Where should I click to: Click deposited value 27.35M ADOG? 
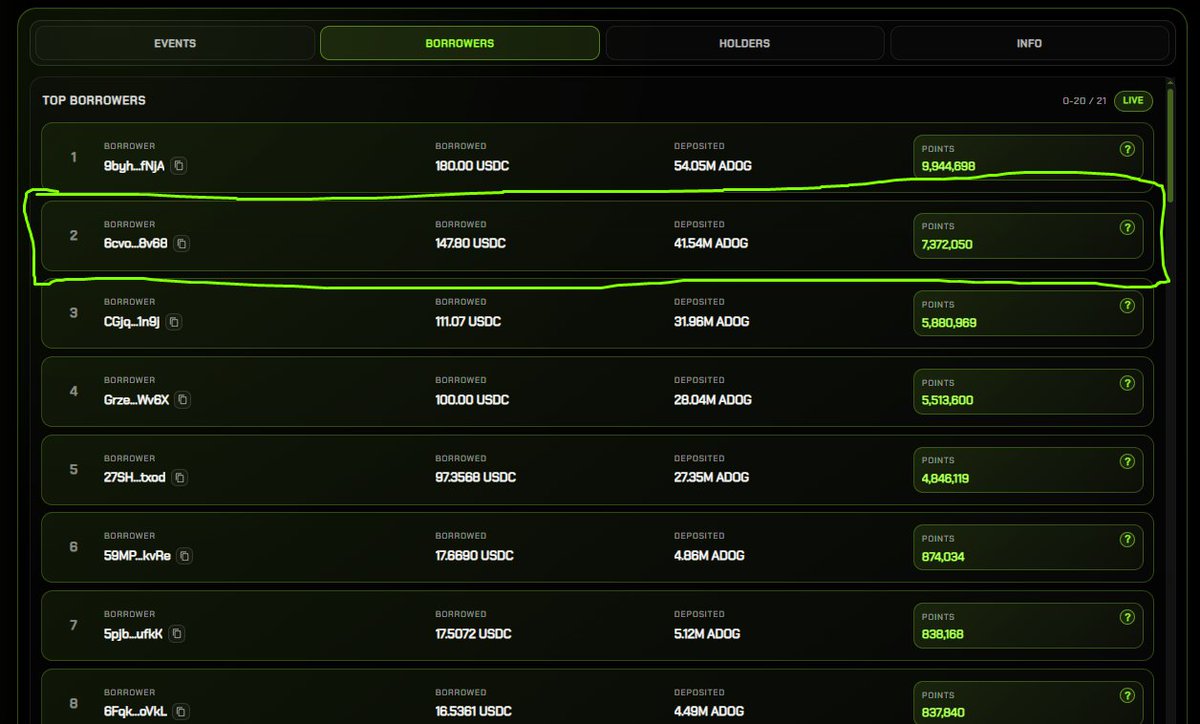(711, 478)
